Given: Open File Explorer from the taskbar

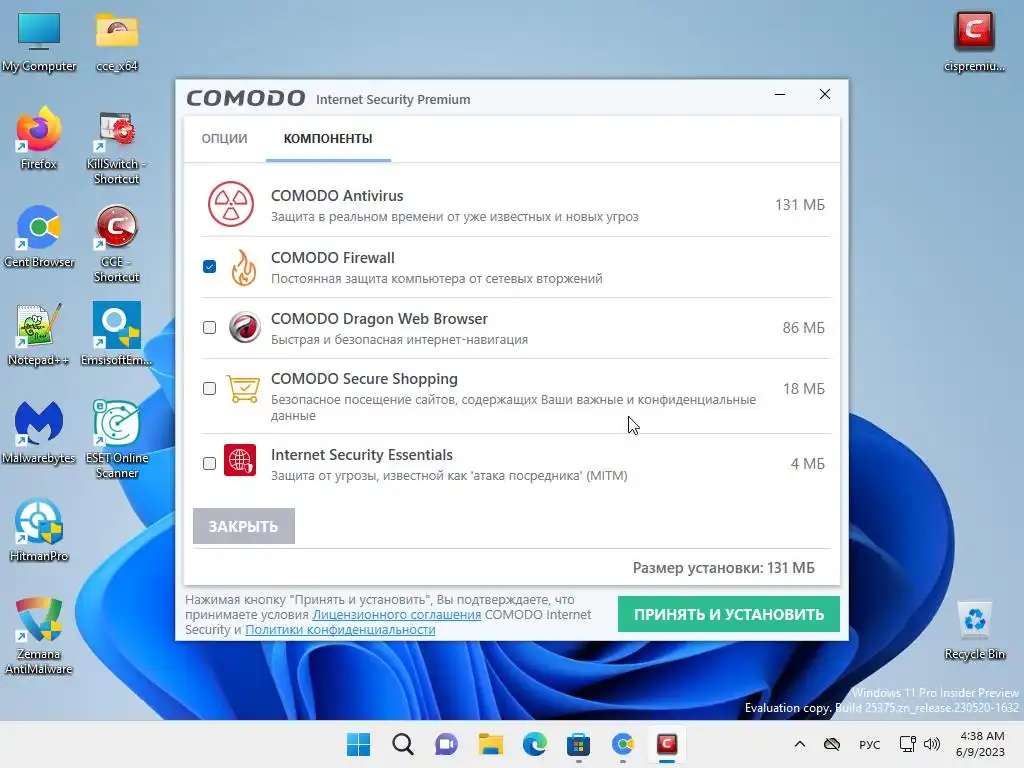Looking at the screenshot, I should (x=490, y=744).
